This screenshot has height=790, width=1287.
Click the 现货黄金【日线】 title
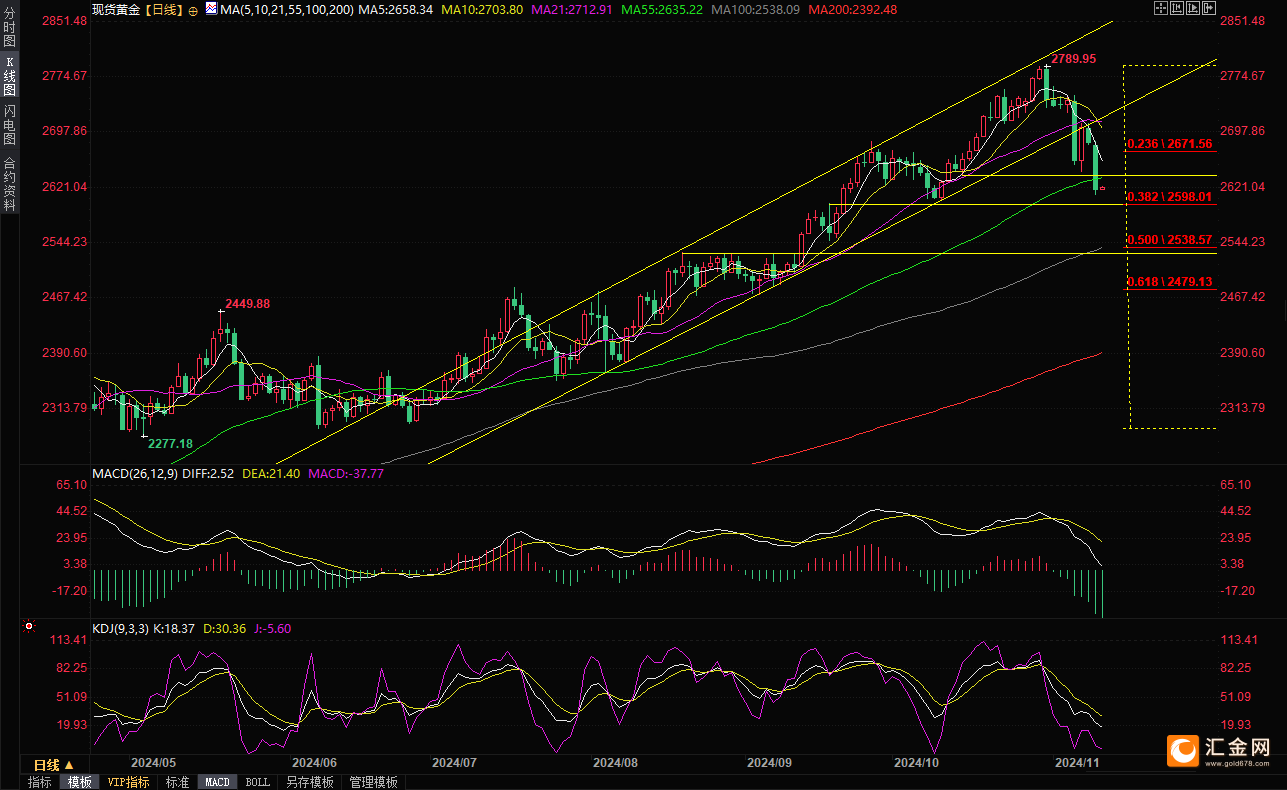coord(138,9)
